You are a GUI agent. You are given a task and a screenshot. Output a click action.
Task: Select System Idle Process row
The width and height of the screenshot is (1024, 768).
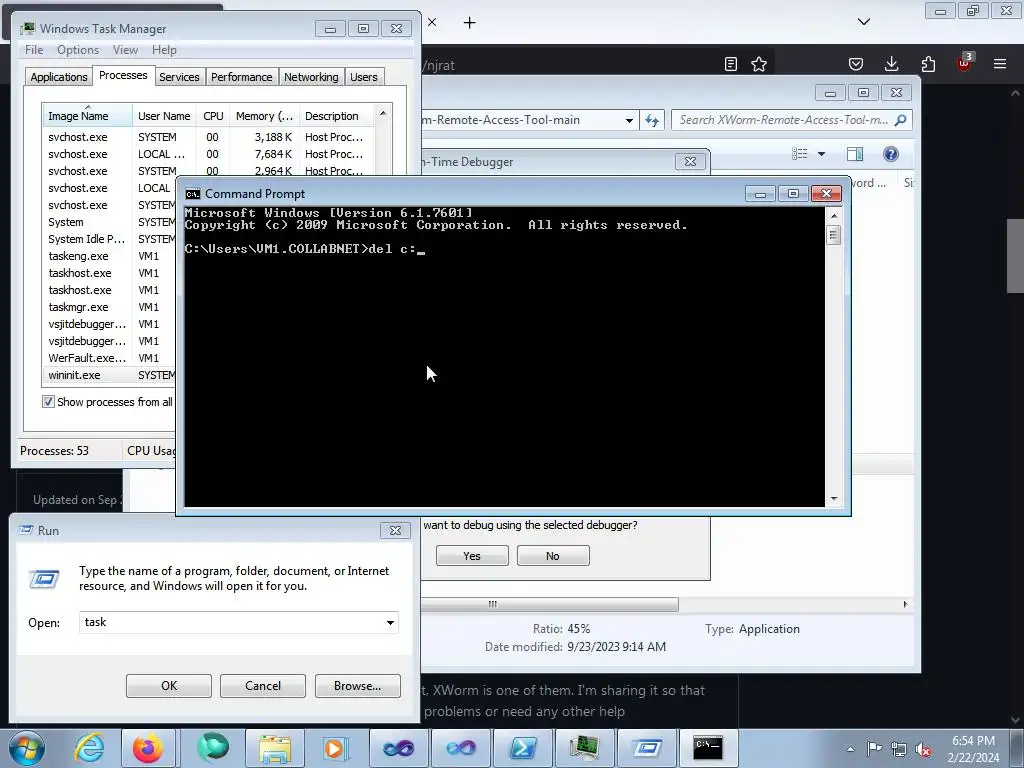pos(109,239)
